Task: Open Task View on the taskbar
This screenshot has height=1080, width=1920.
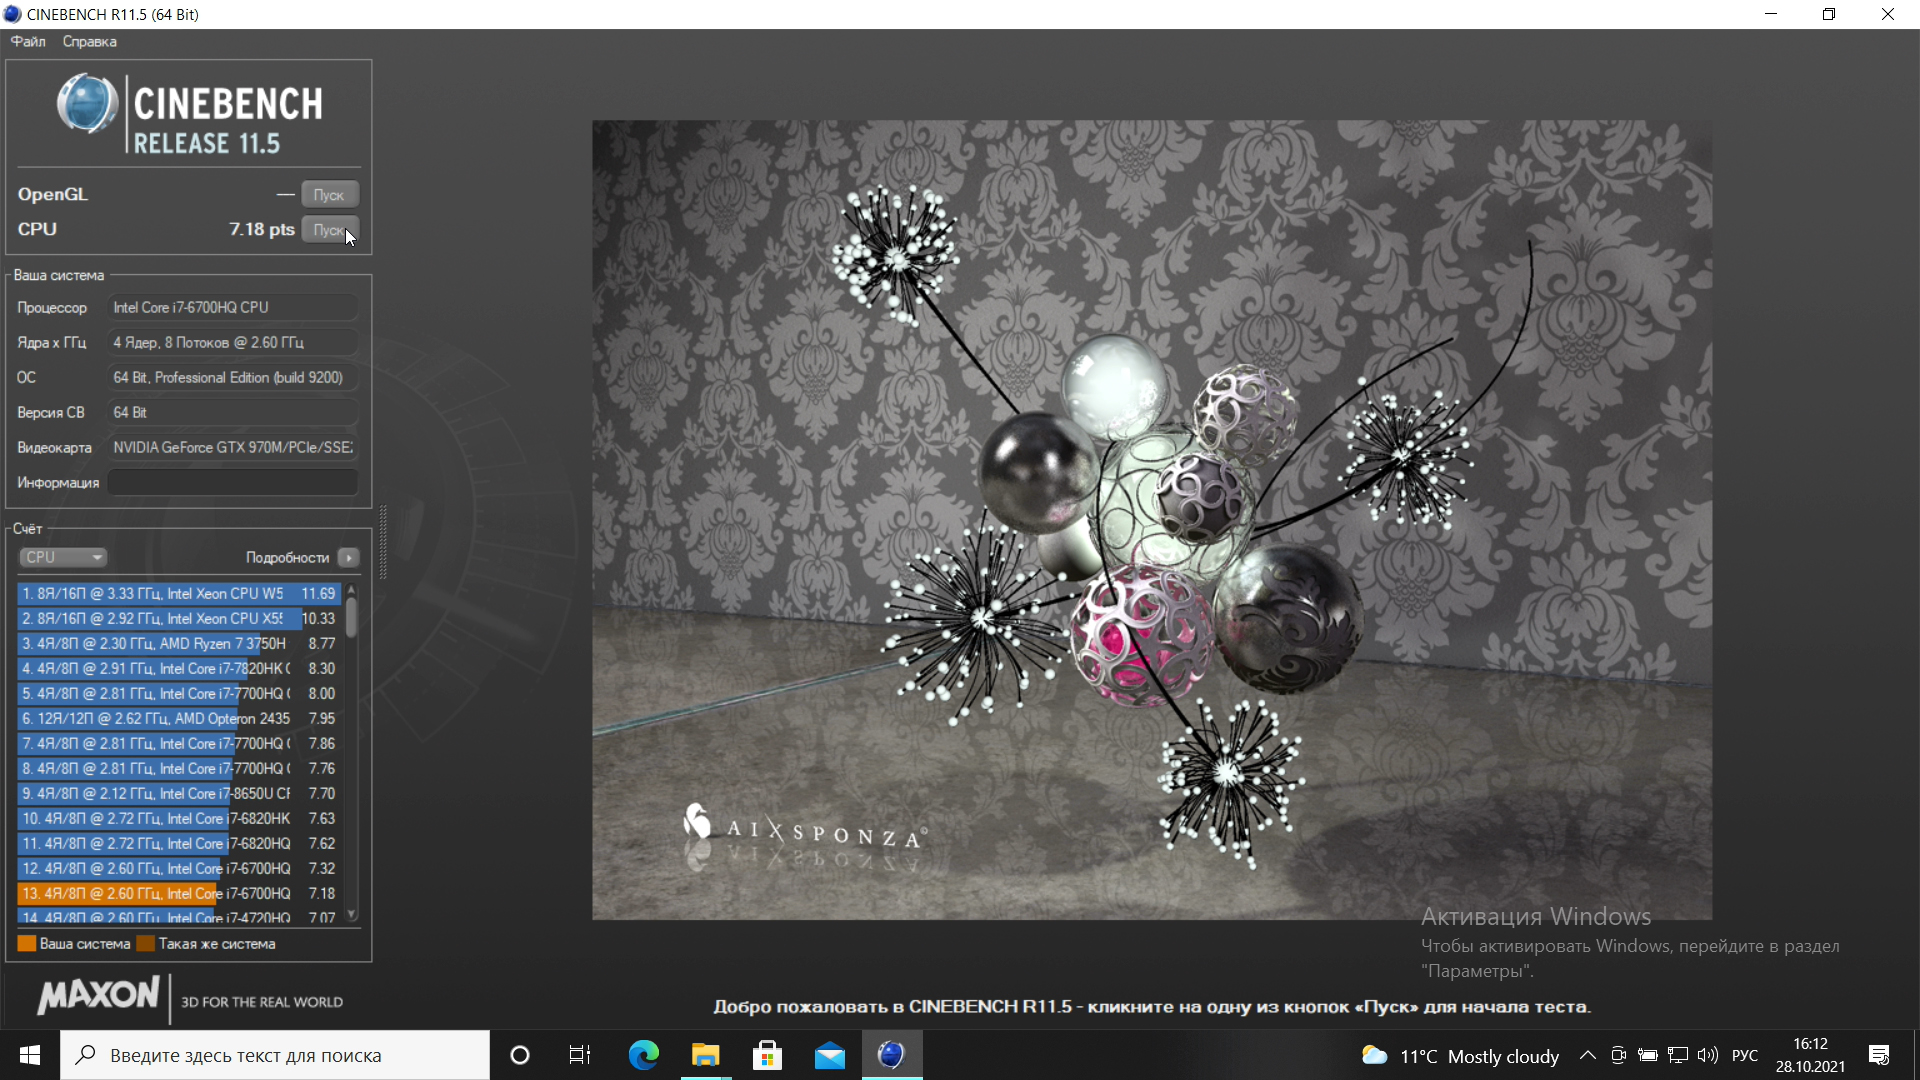Action: (x=580, y=1055)
